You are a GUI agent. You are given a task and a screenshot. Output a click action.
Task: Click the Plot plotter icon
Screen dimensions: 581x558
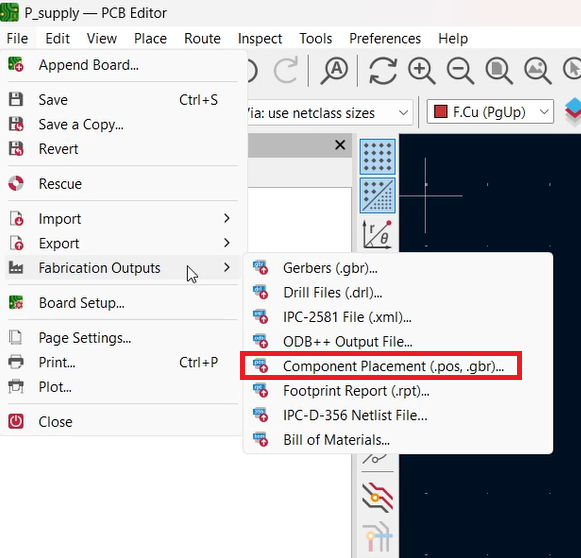click(16, 387)
